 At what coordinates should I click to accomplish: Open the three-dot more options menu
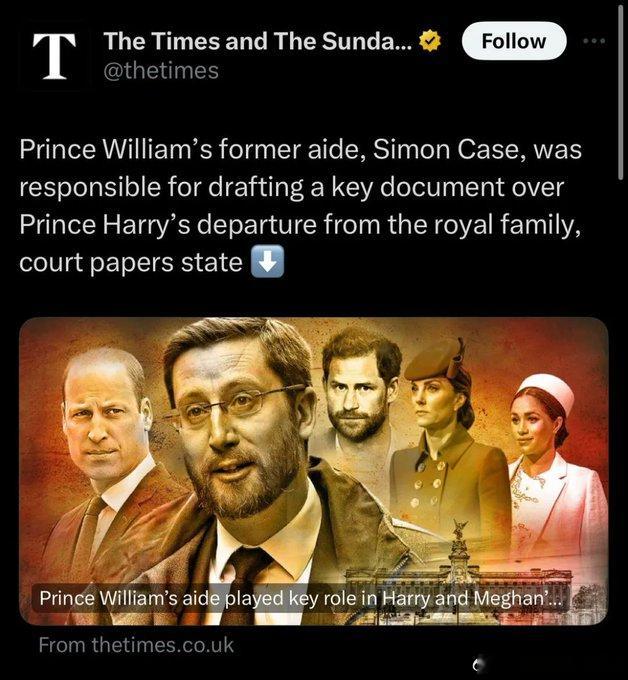click(594, 41)
